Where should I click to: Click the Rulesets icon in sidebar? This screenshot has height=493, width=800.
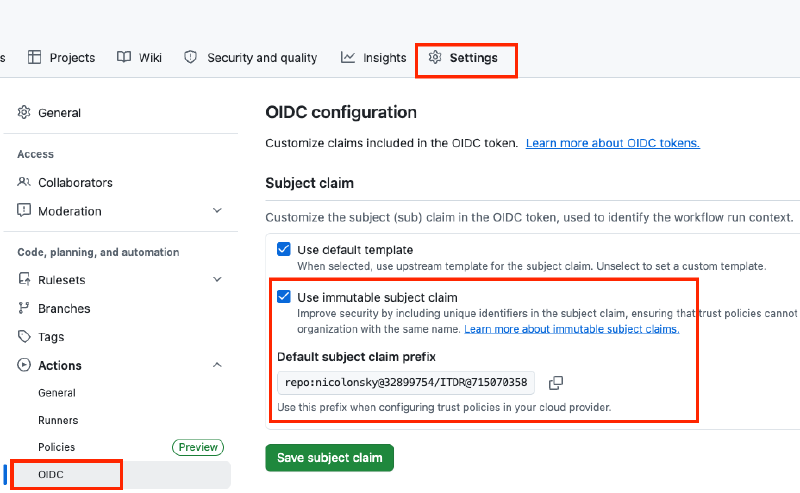24,279
